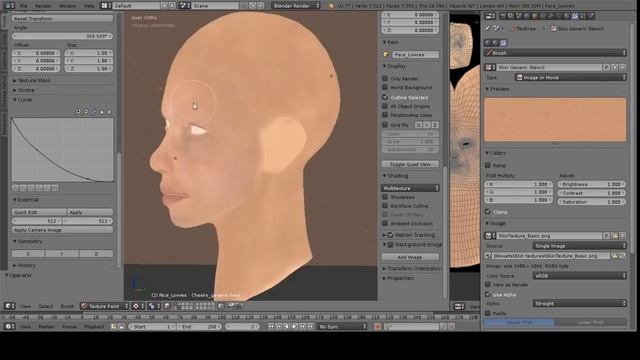Open the Multitexture shading dropdown

410,188
